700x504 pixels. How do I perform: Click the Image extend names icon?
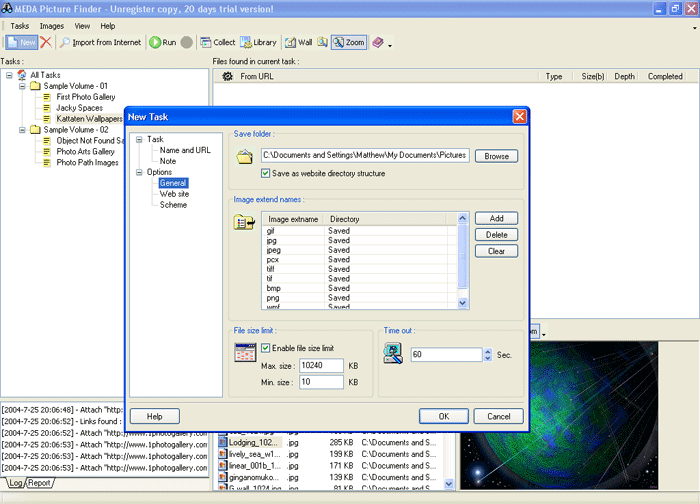pos(244,222)
